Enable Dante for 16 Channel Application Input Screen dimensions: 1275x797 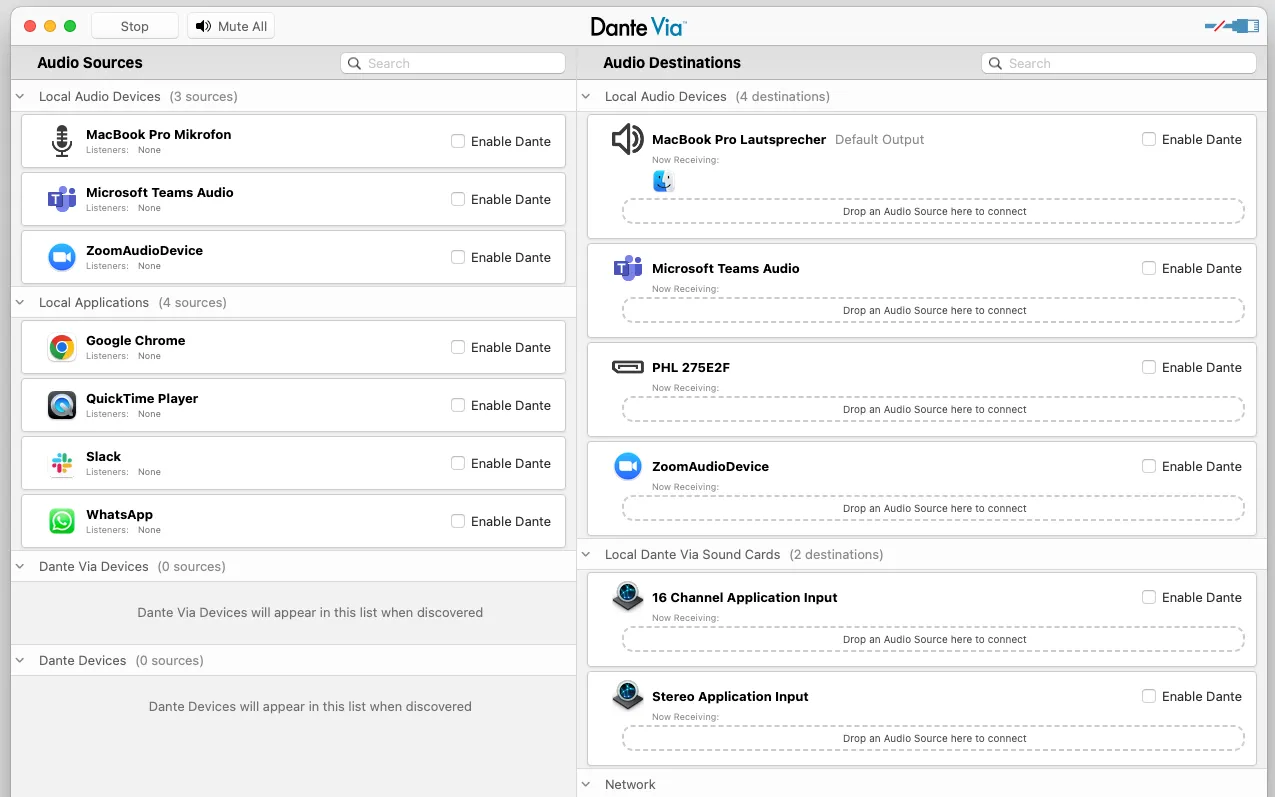1149,597
